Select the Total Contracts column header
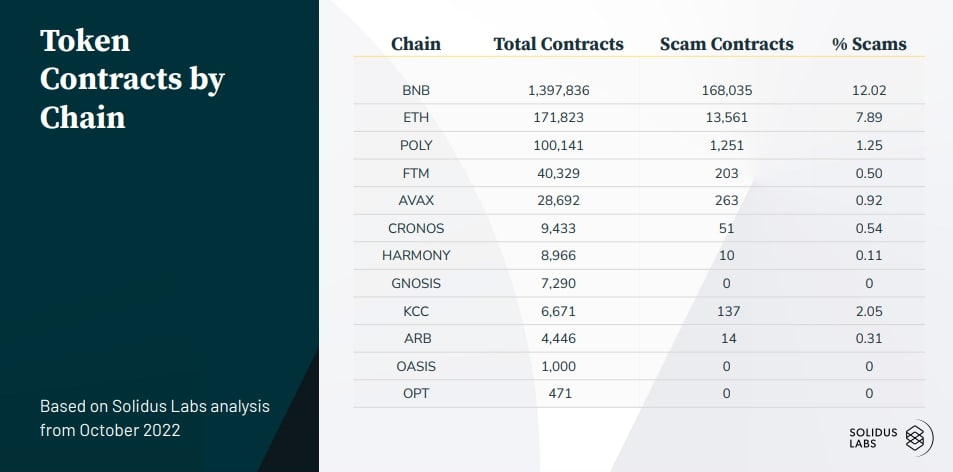The height and width of the screenshot is (472, 953). tap(558, 44)
